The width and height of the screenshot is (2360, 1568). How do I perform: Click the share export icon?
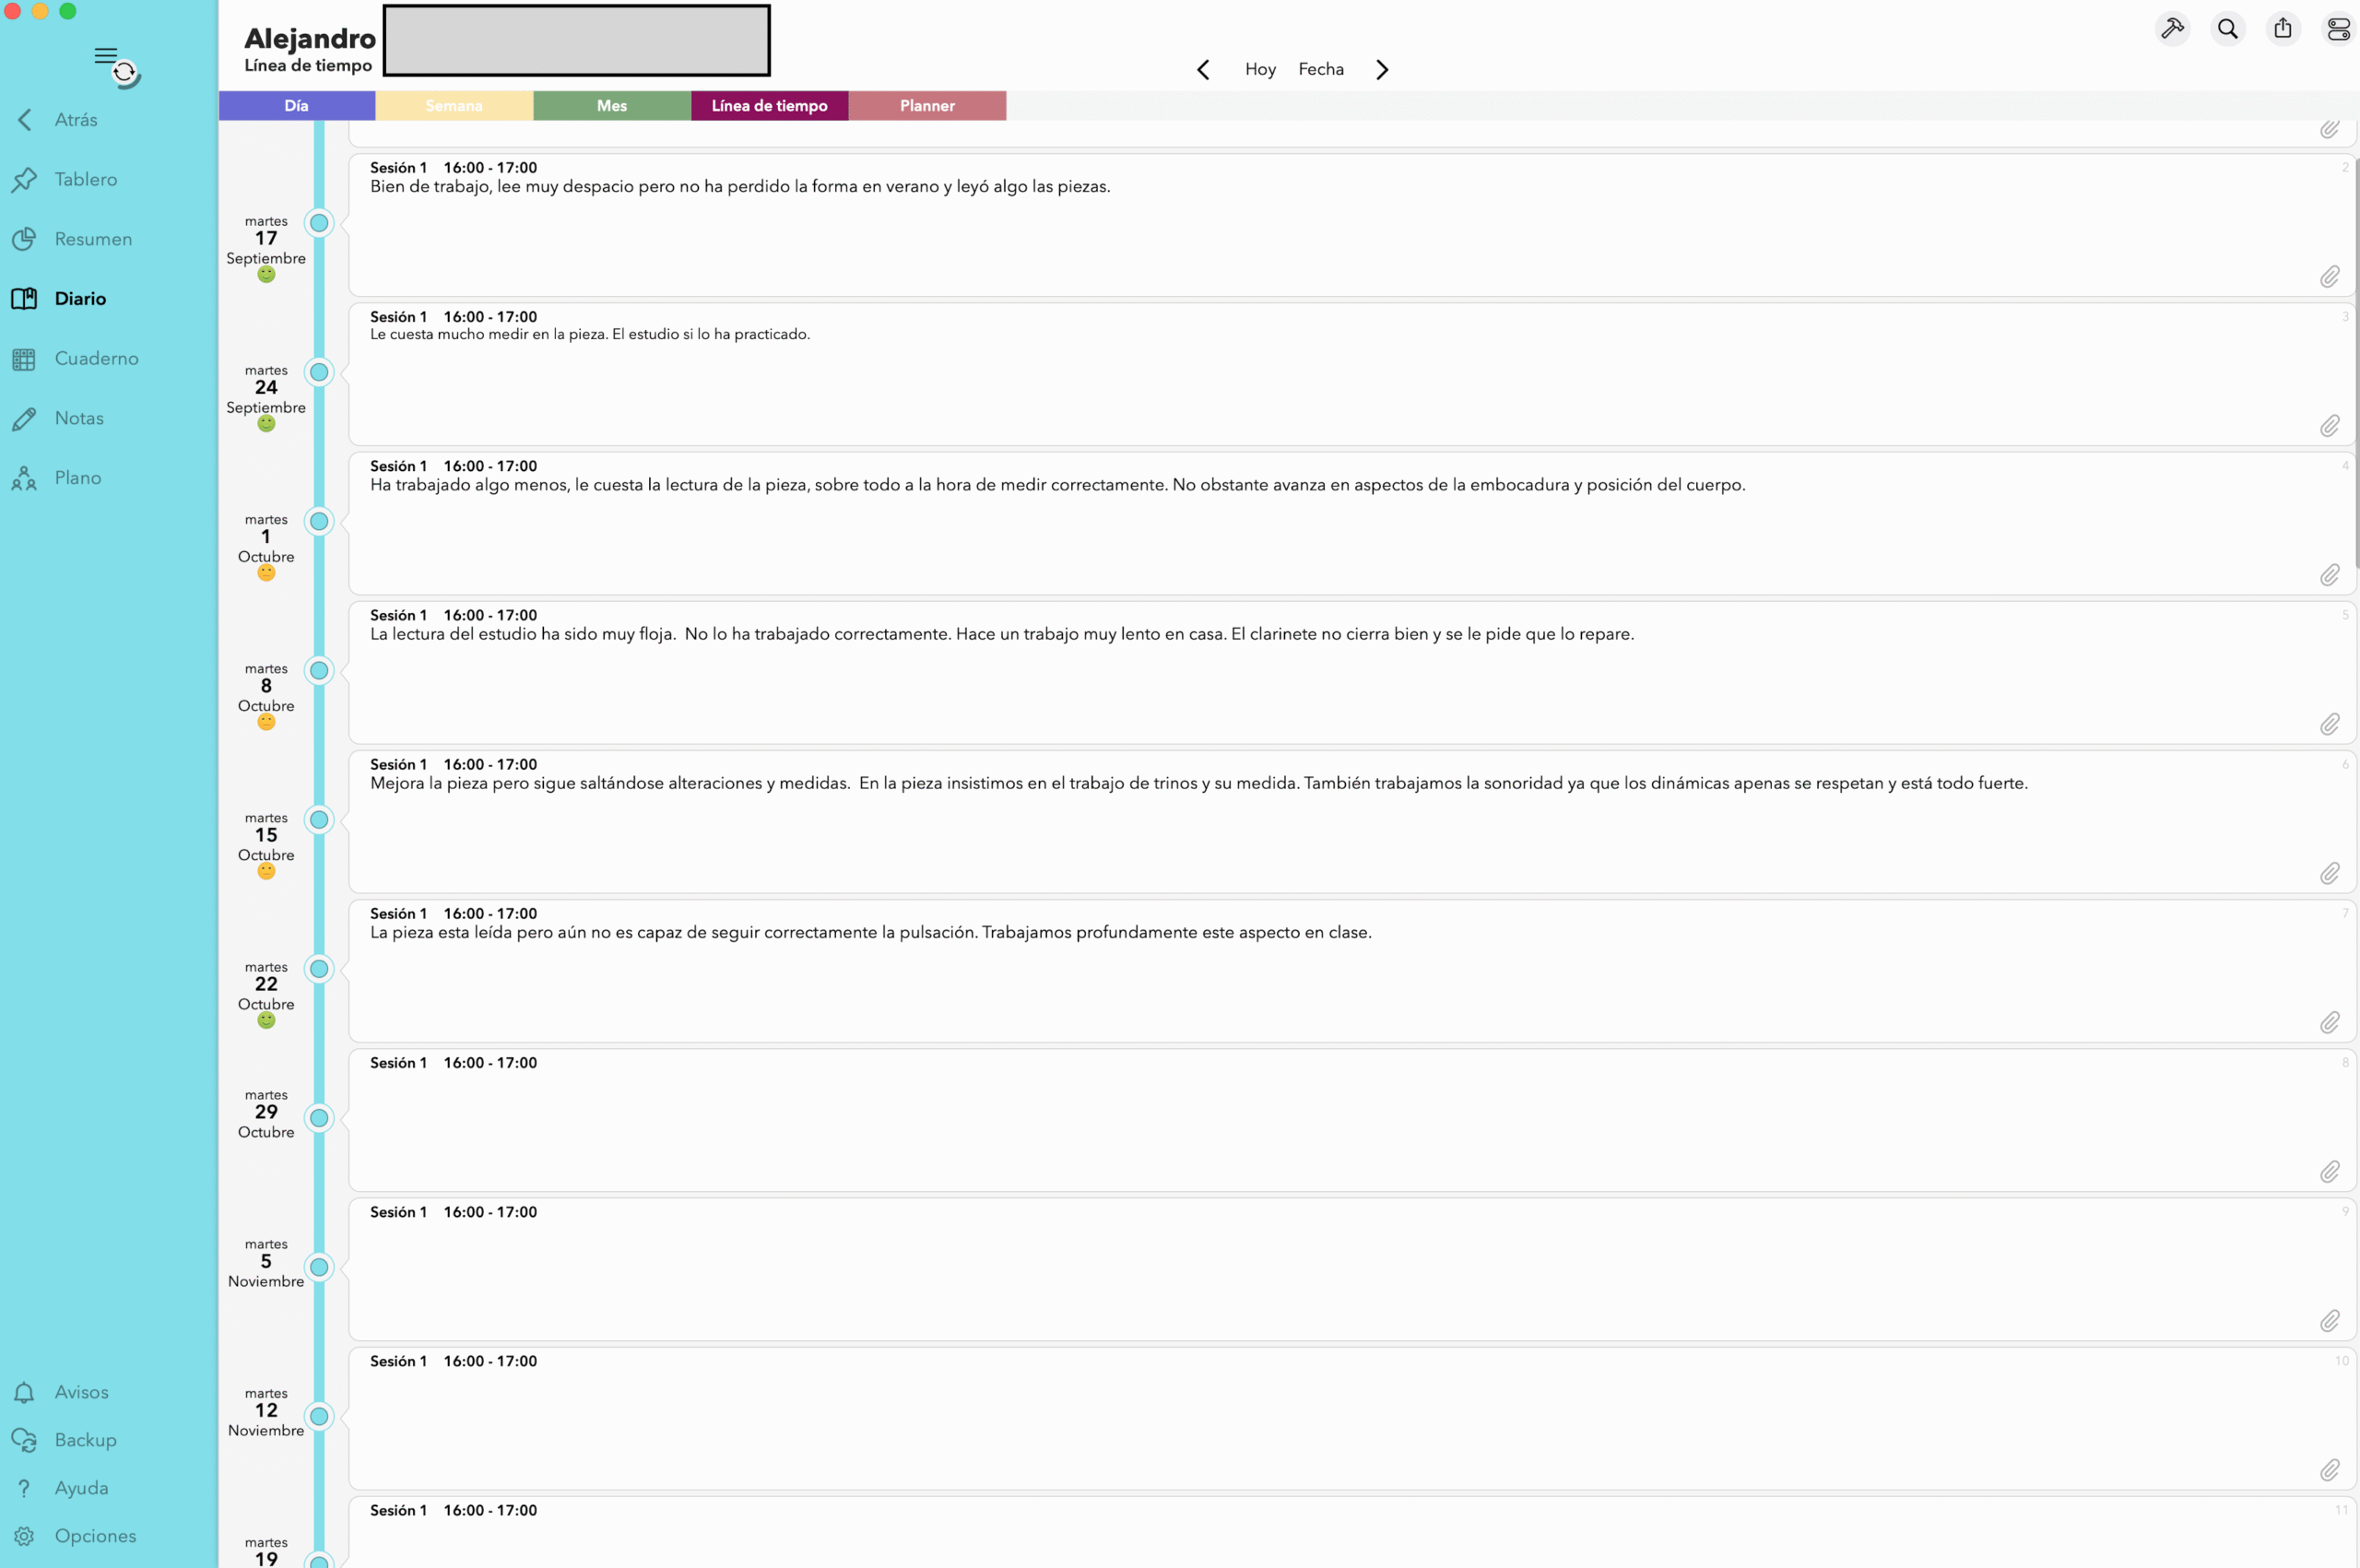pyautogui.click(x=2283, y=29)
